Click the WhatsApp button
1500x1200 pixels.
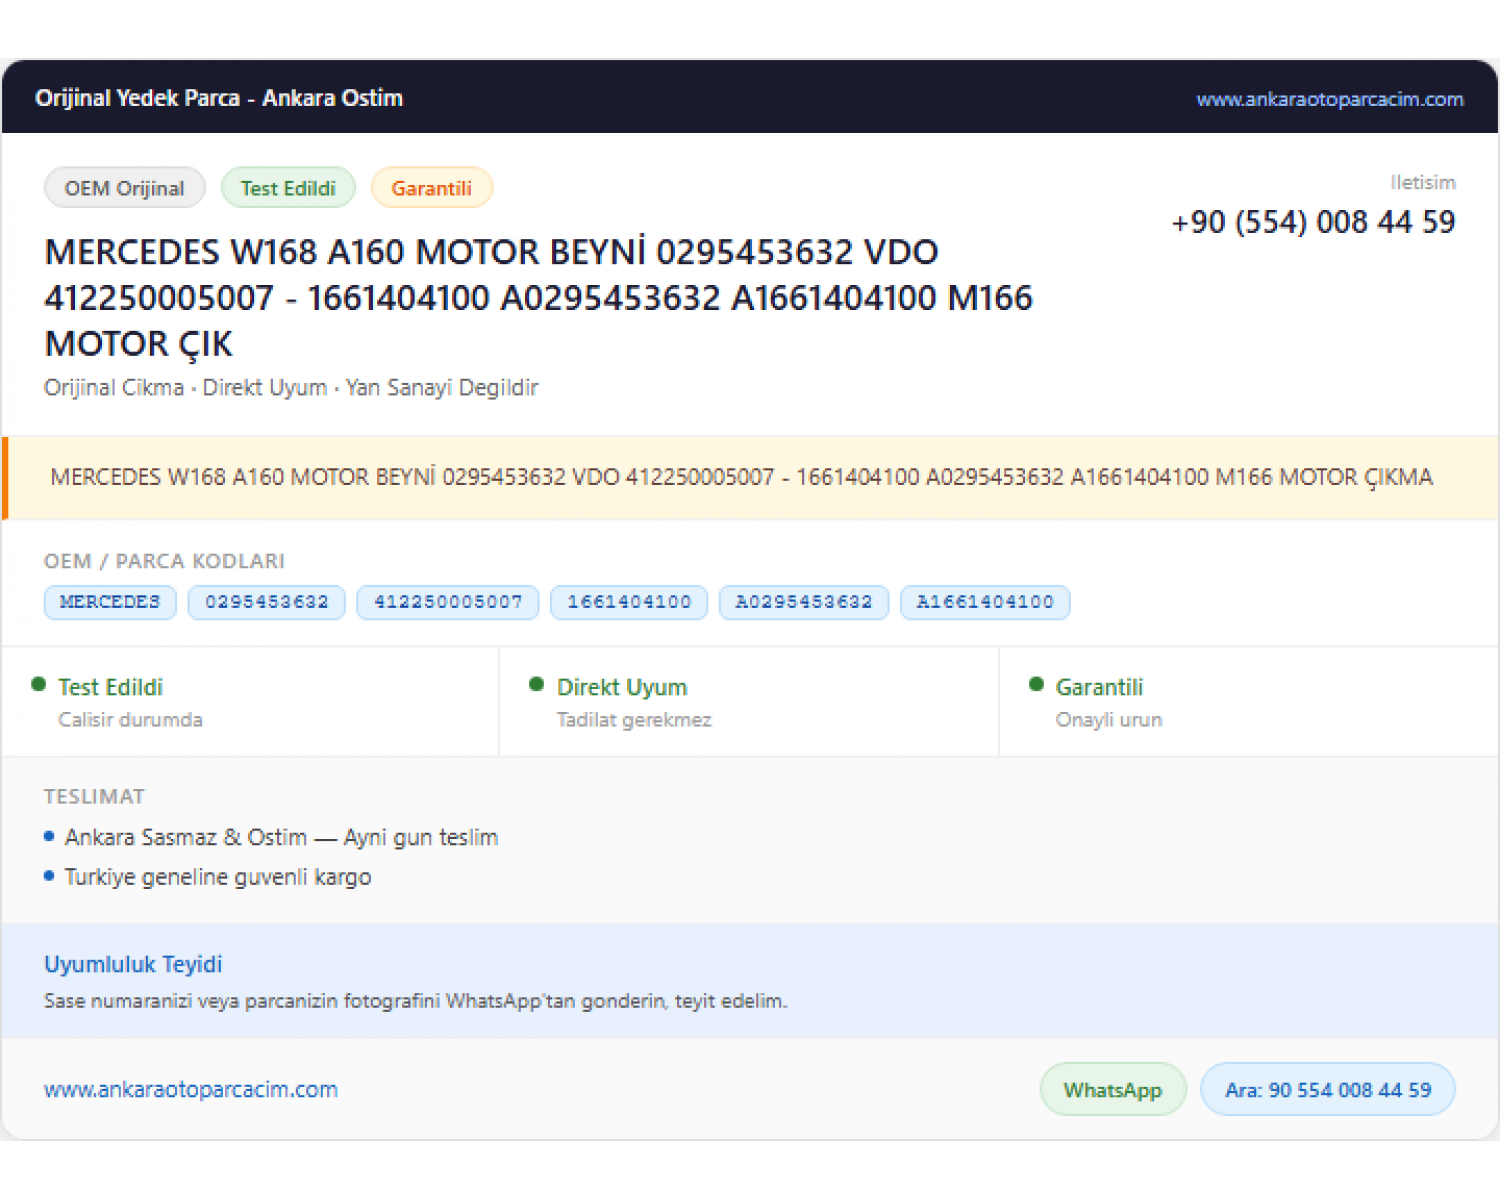tap(1113, 1089)
